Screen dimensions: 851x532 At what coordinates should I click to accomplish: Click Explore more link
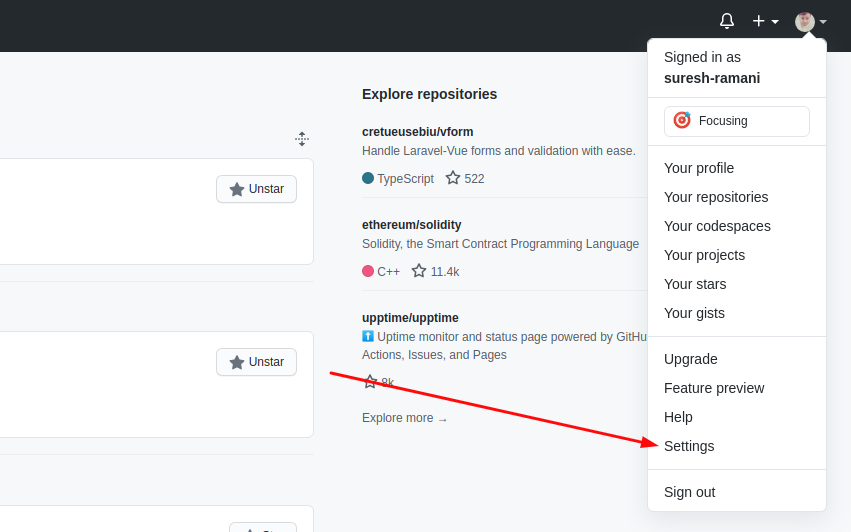pyautogui.click(x=404, y=418)
